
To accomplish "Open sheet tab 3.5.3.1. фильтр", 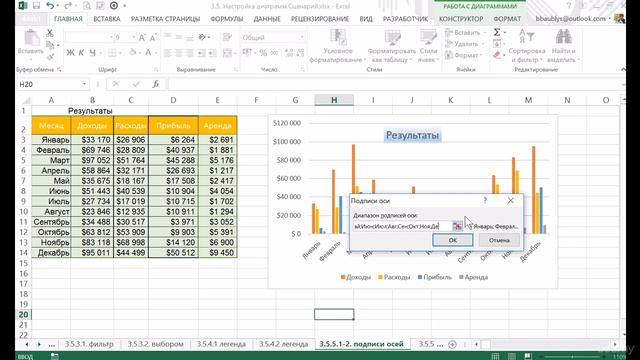I will pyautogui.click(x=89, y=344).
